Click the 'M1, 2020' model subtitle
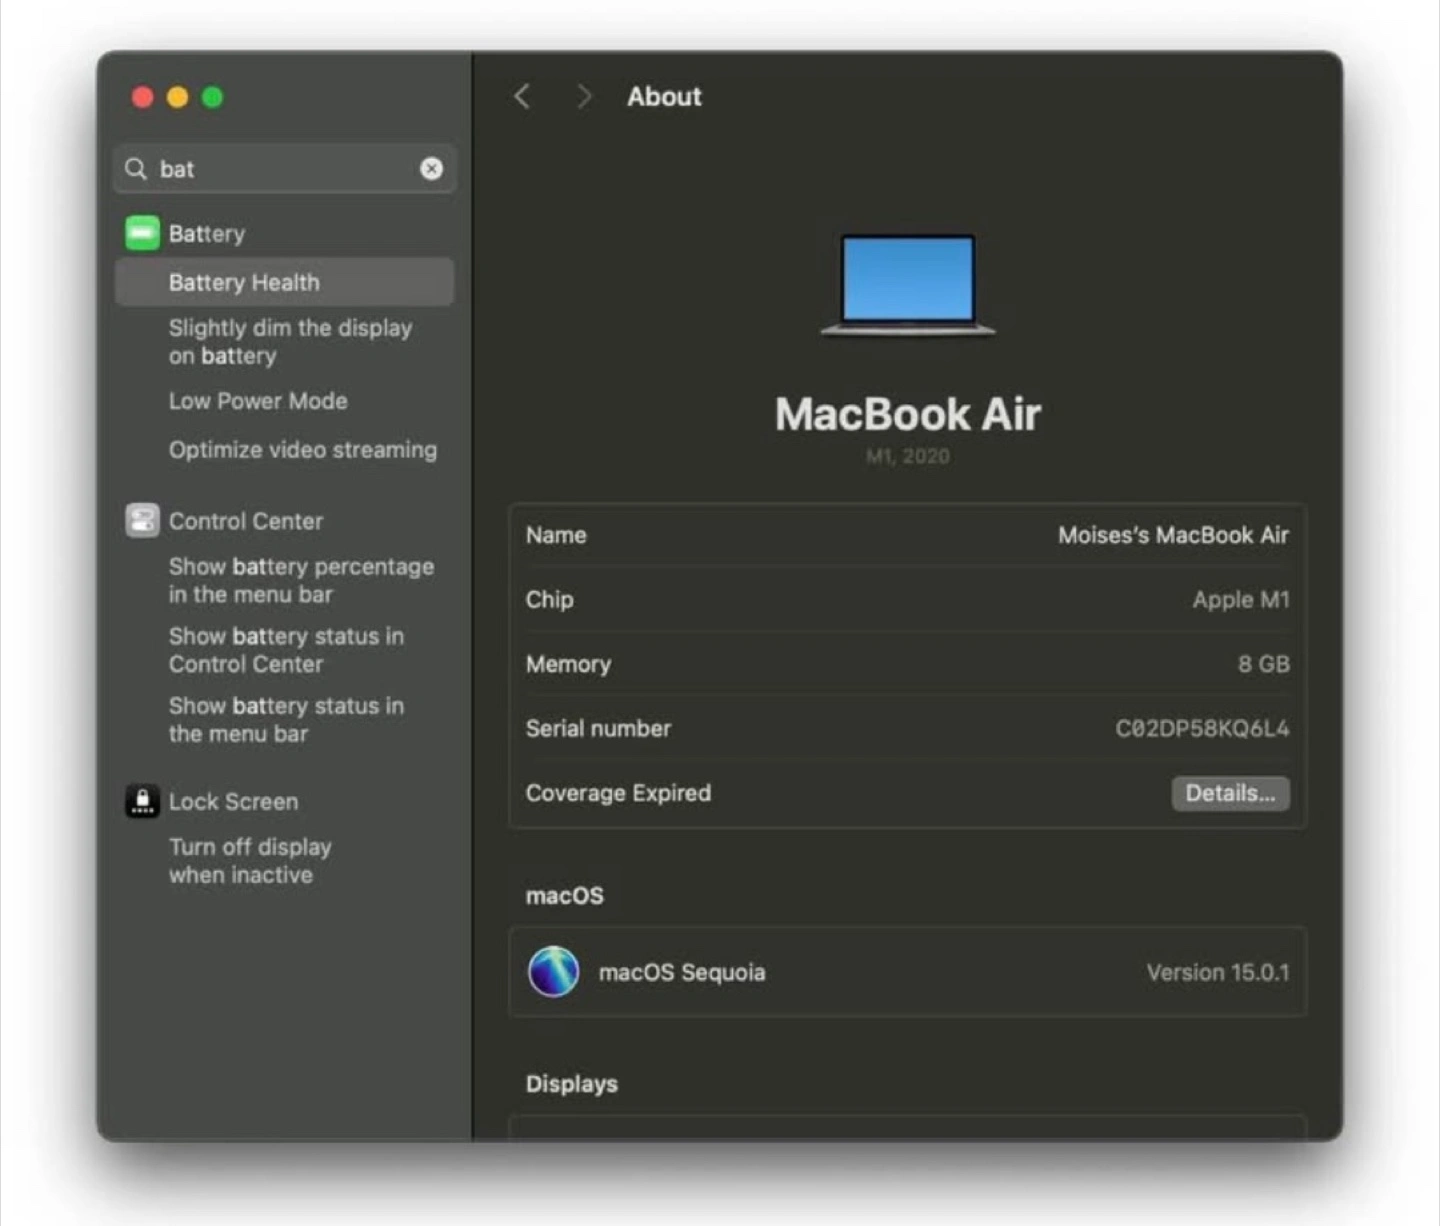This screenshot has width=1440, height=1226. pyautogui.click(x=908, y=456)
